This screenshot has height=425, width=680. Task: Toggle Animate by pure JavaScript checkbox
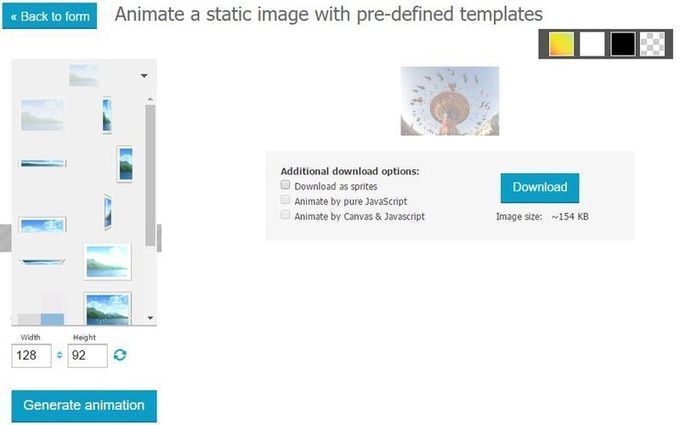coord(285,199)
